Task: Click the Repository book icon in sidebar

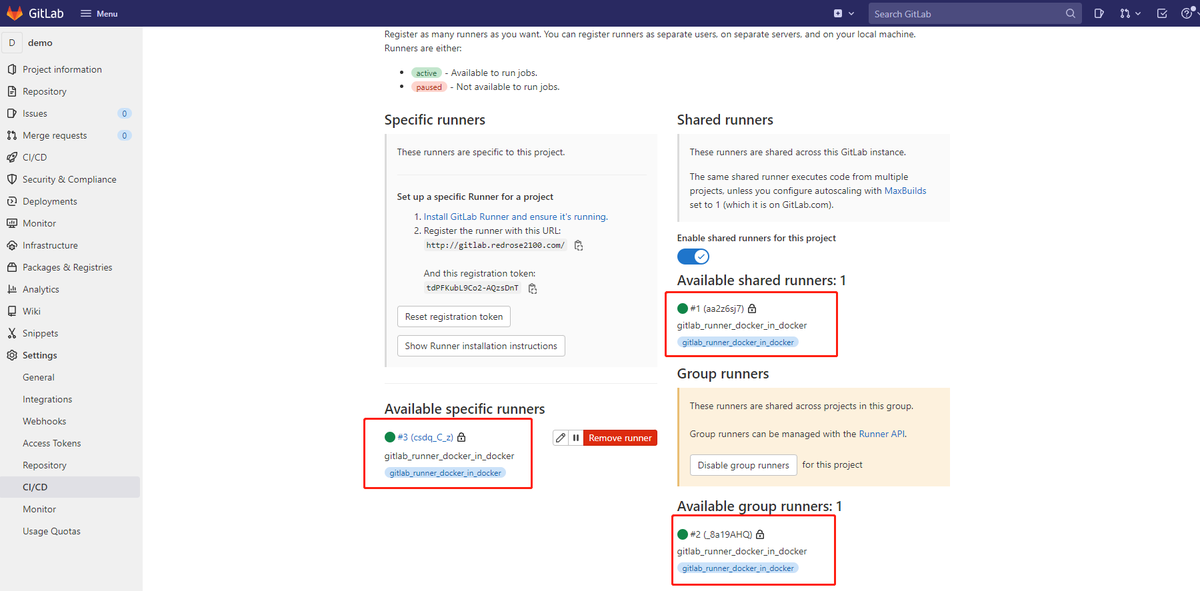Action: coord(12,91)
